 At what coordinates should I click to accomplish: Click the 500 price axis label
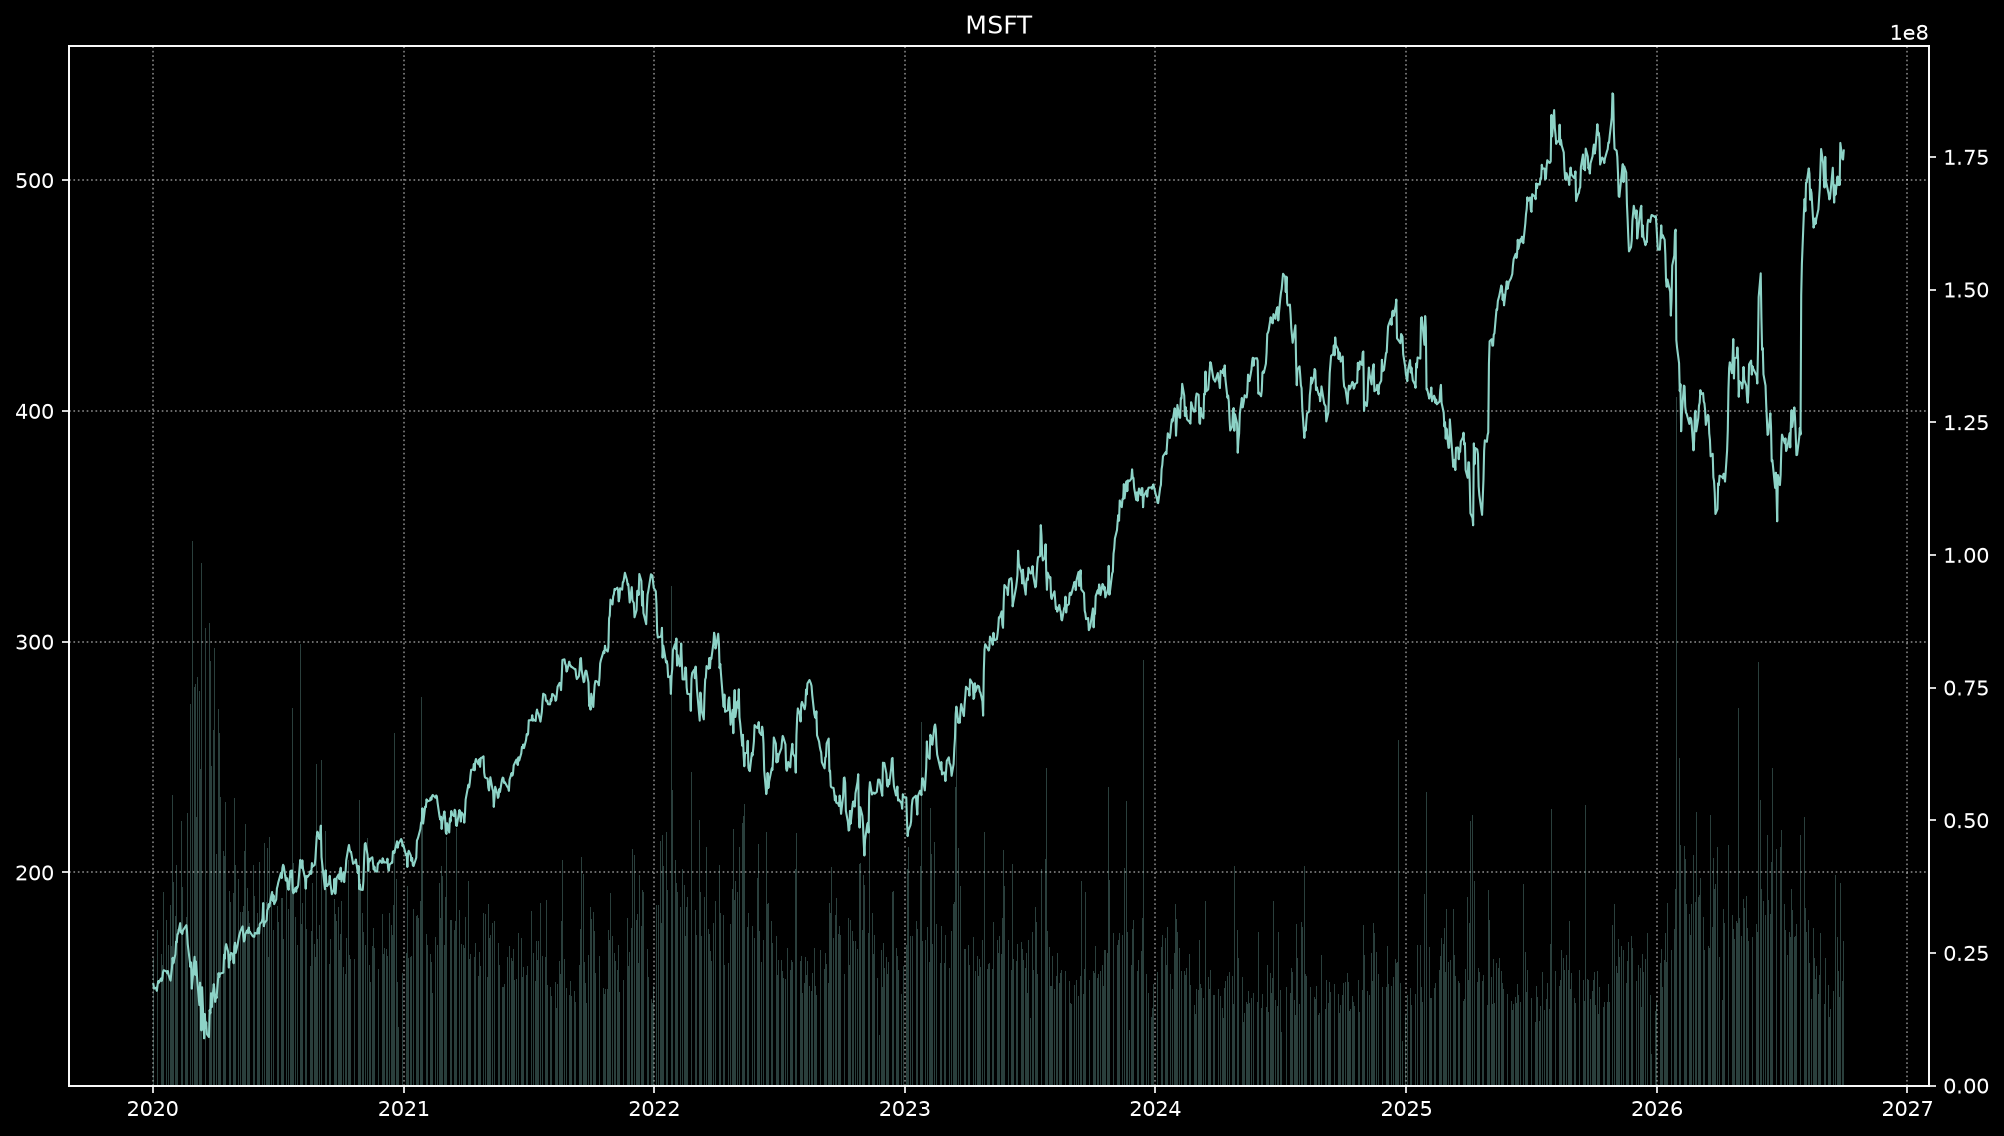point(36,181)
